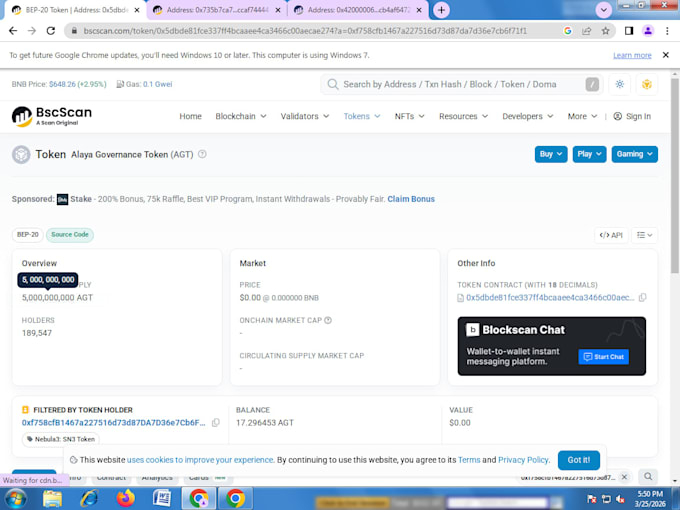Viewport: 680px width, 510px height.
Task: Click the BEP-20 badge
Action: (x=27, y=235)
